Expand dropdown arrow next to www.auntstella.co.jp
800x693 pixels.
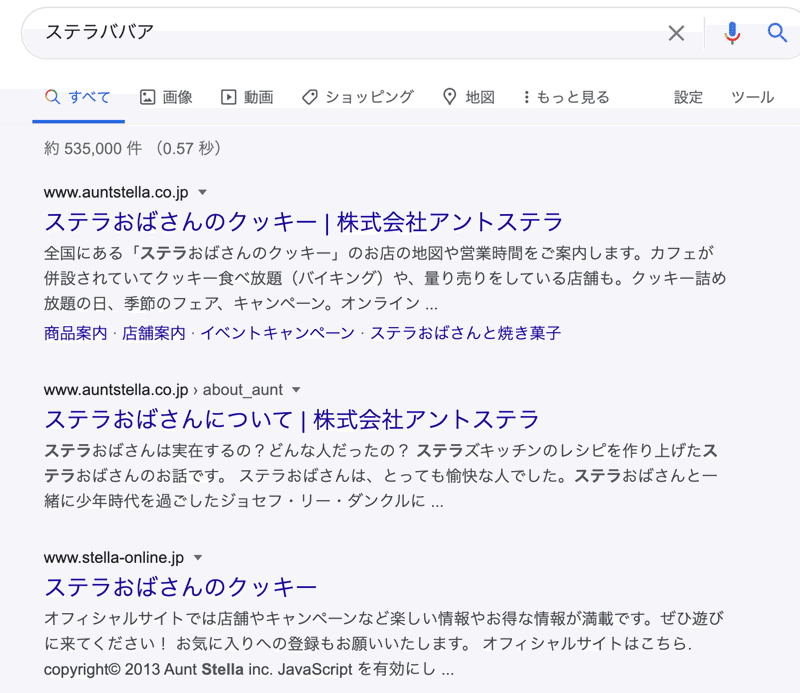[203, 192]
